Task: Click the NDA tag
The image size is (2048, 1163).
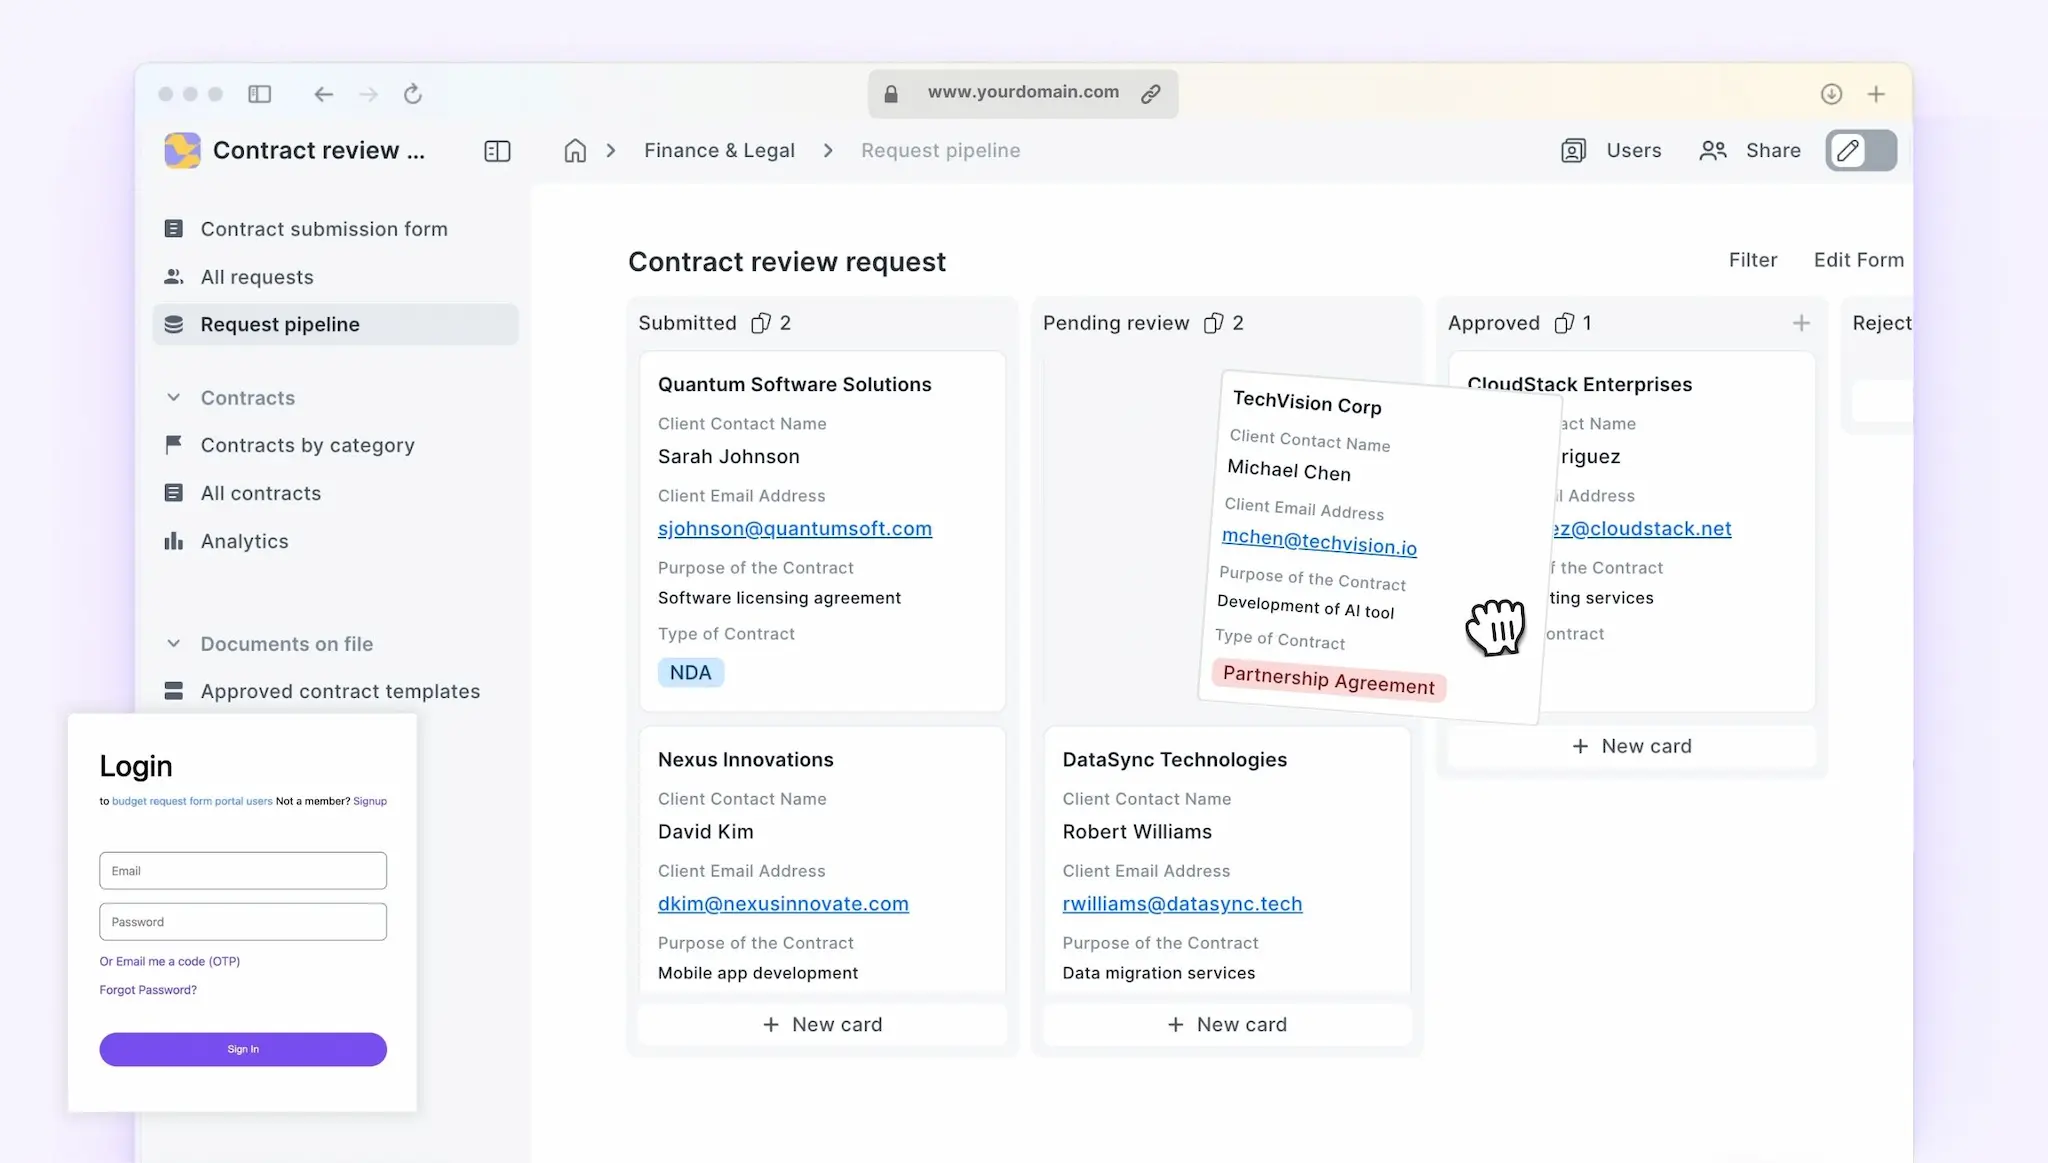Action: click(x=690, y=673)
